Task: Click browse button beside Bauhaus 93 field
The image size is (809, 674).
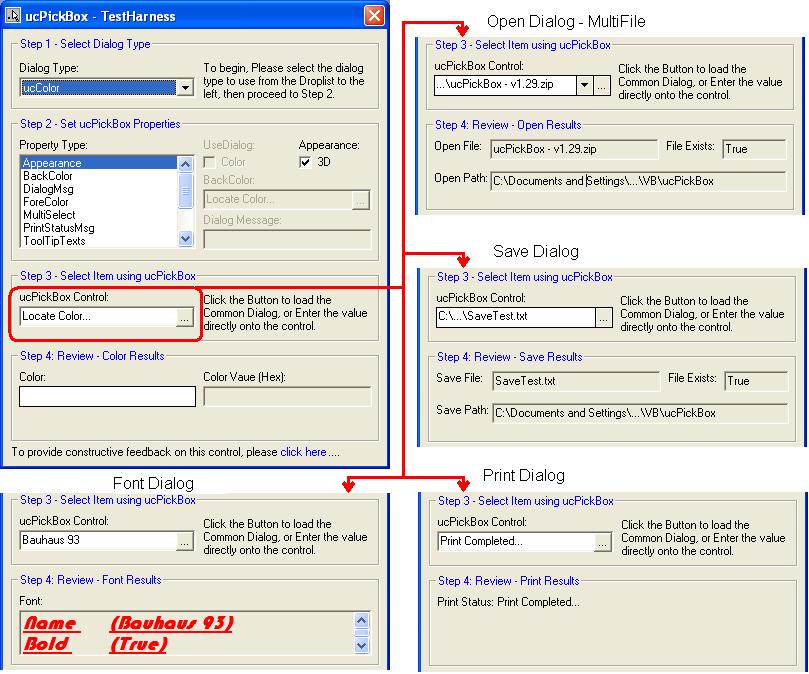Action: (x=184, y=541)
